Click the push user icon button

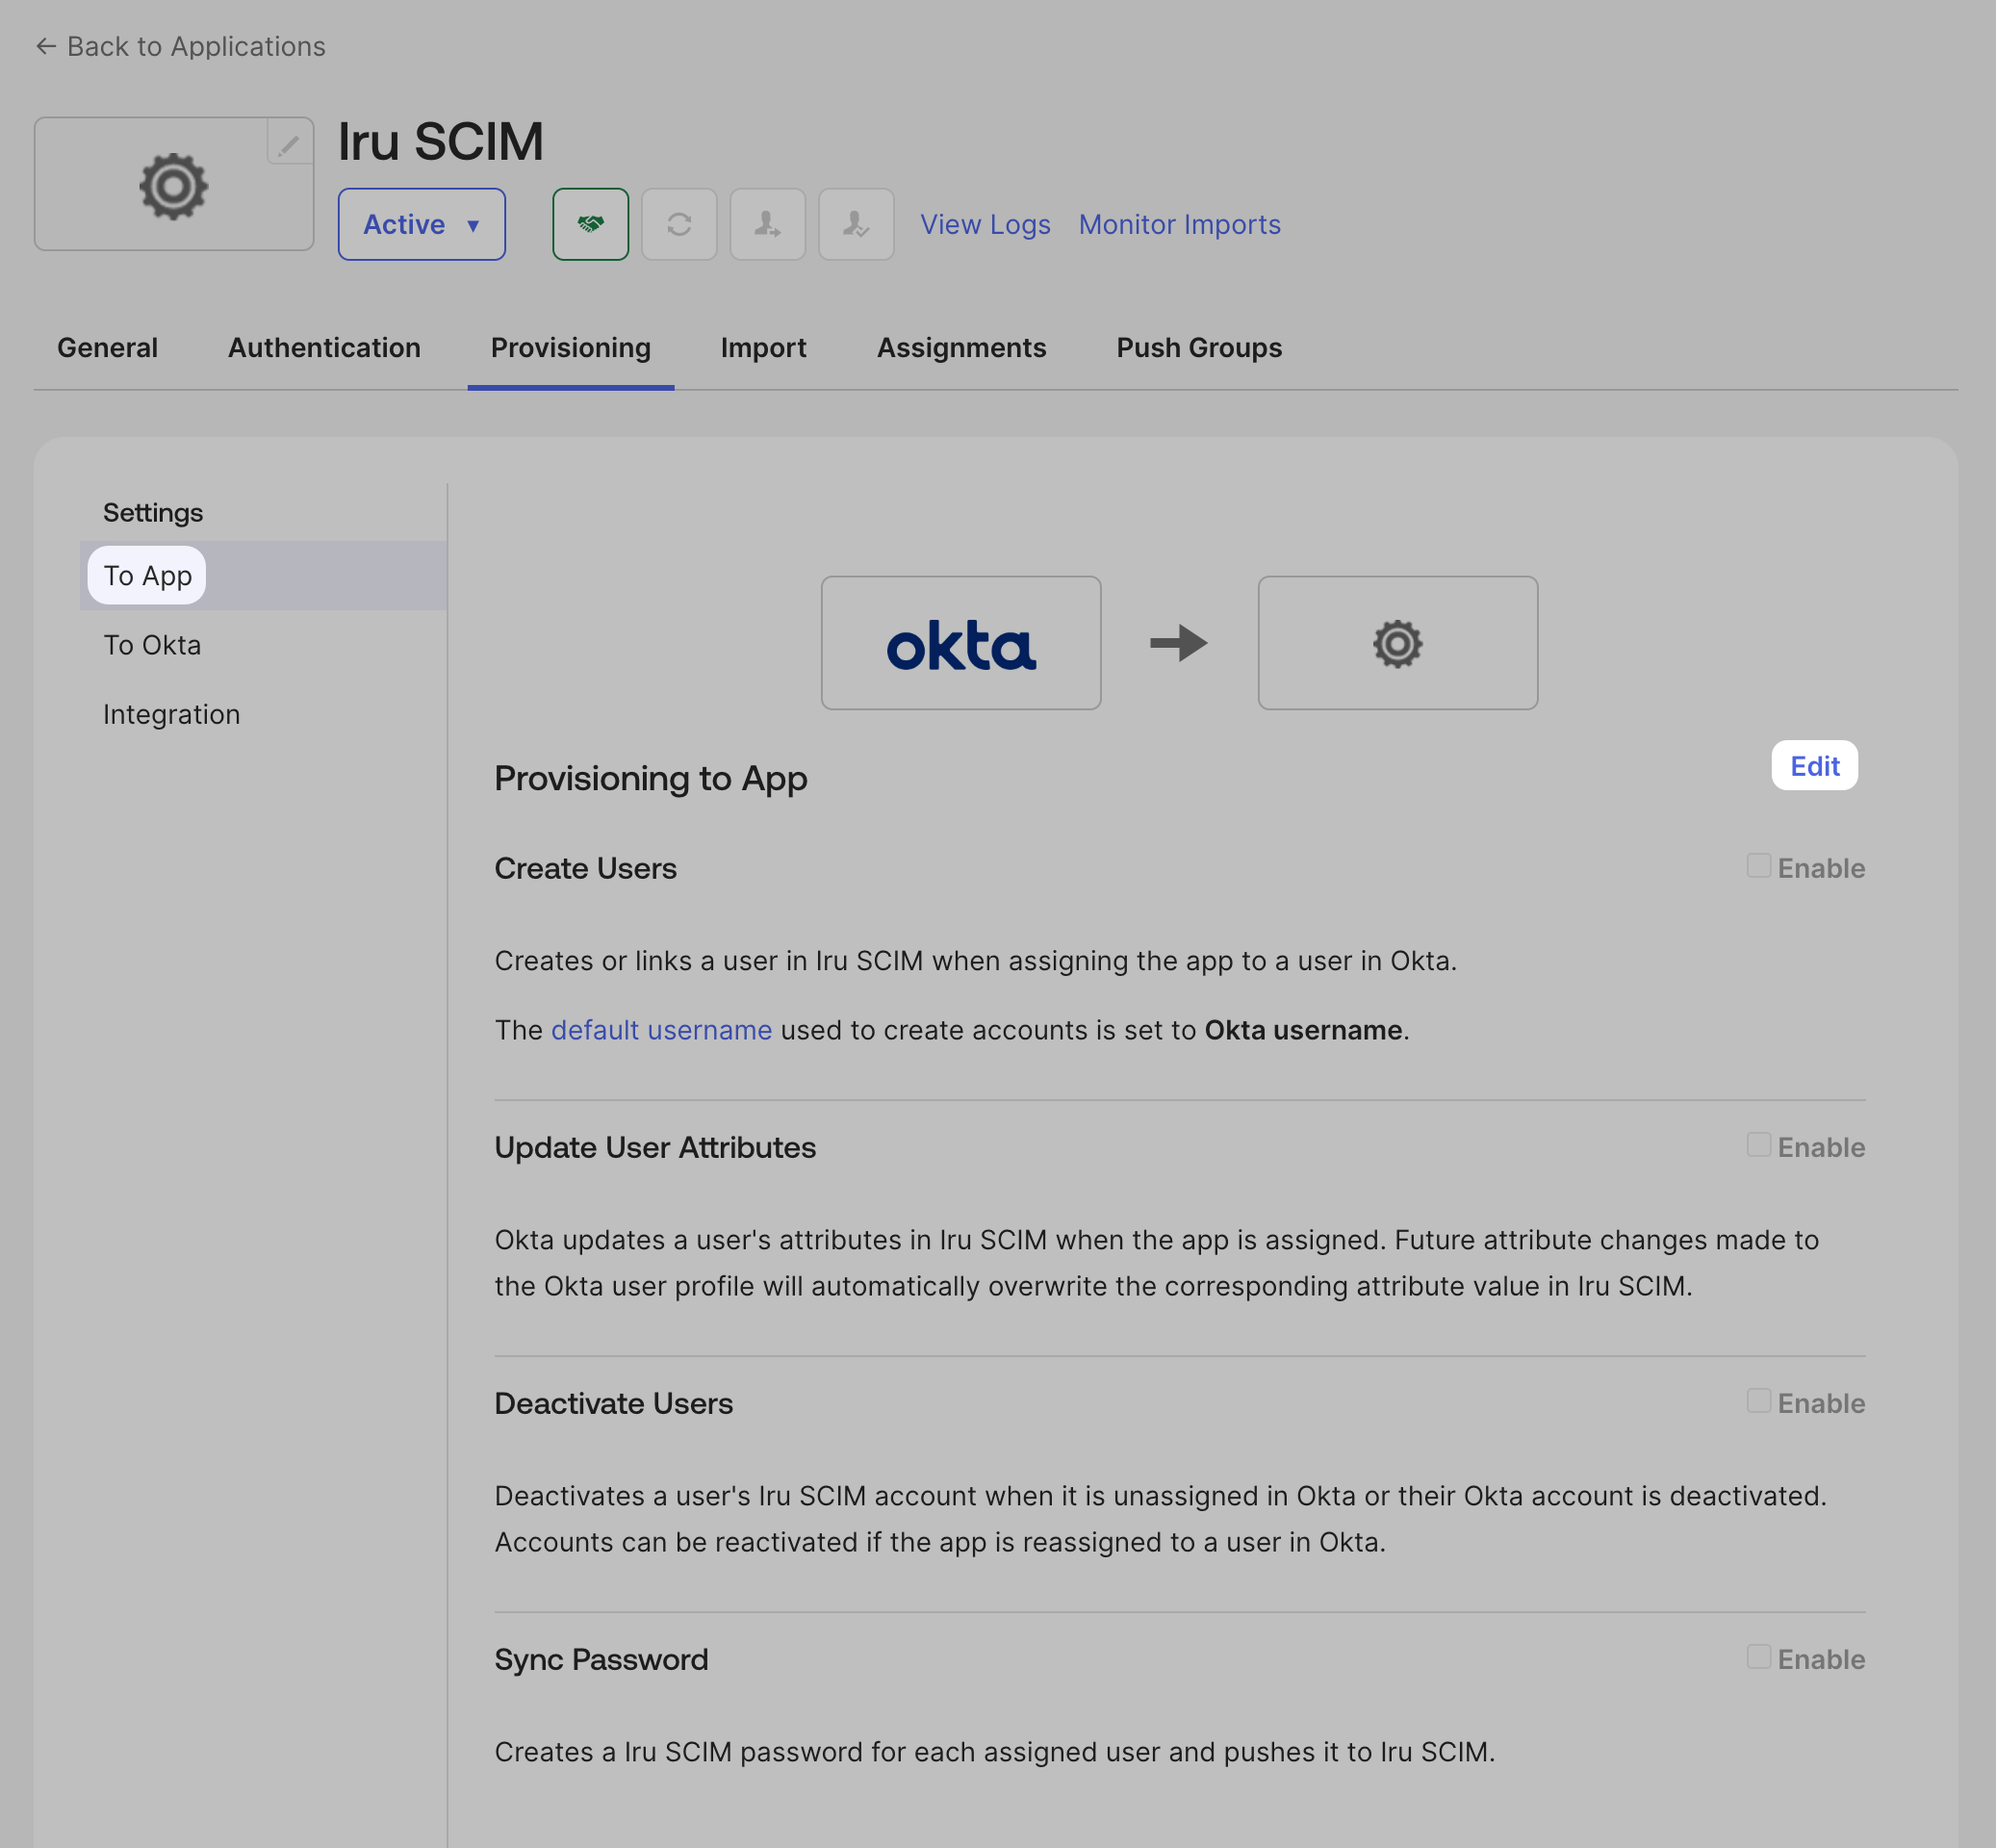point(768,224)
